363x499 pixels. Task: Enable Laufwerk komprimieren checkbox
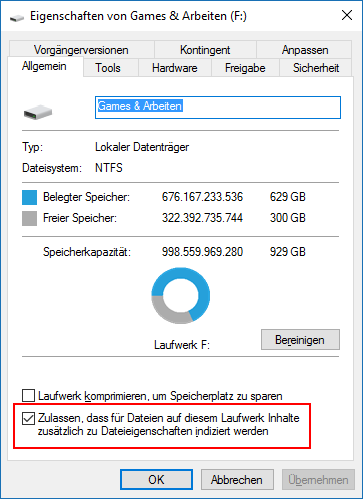coord(28,396)
